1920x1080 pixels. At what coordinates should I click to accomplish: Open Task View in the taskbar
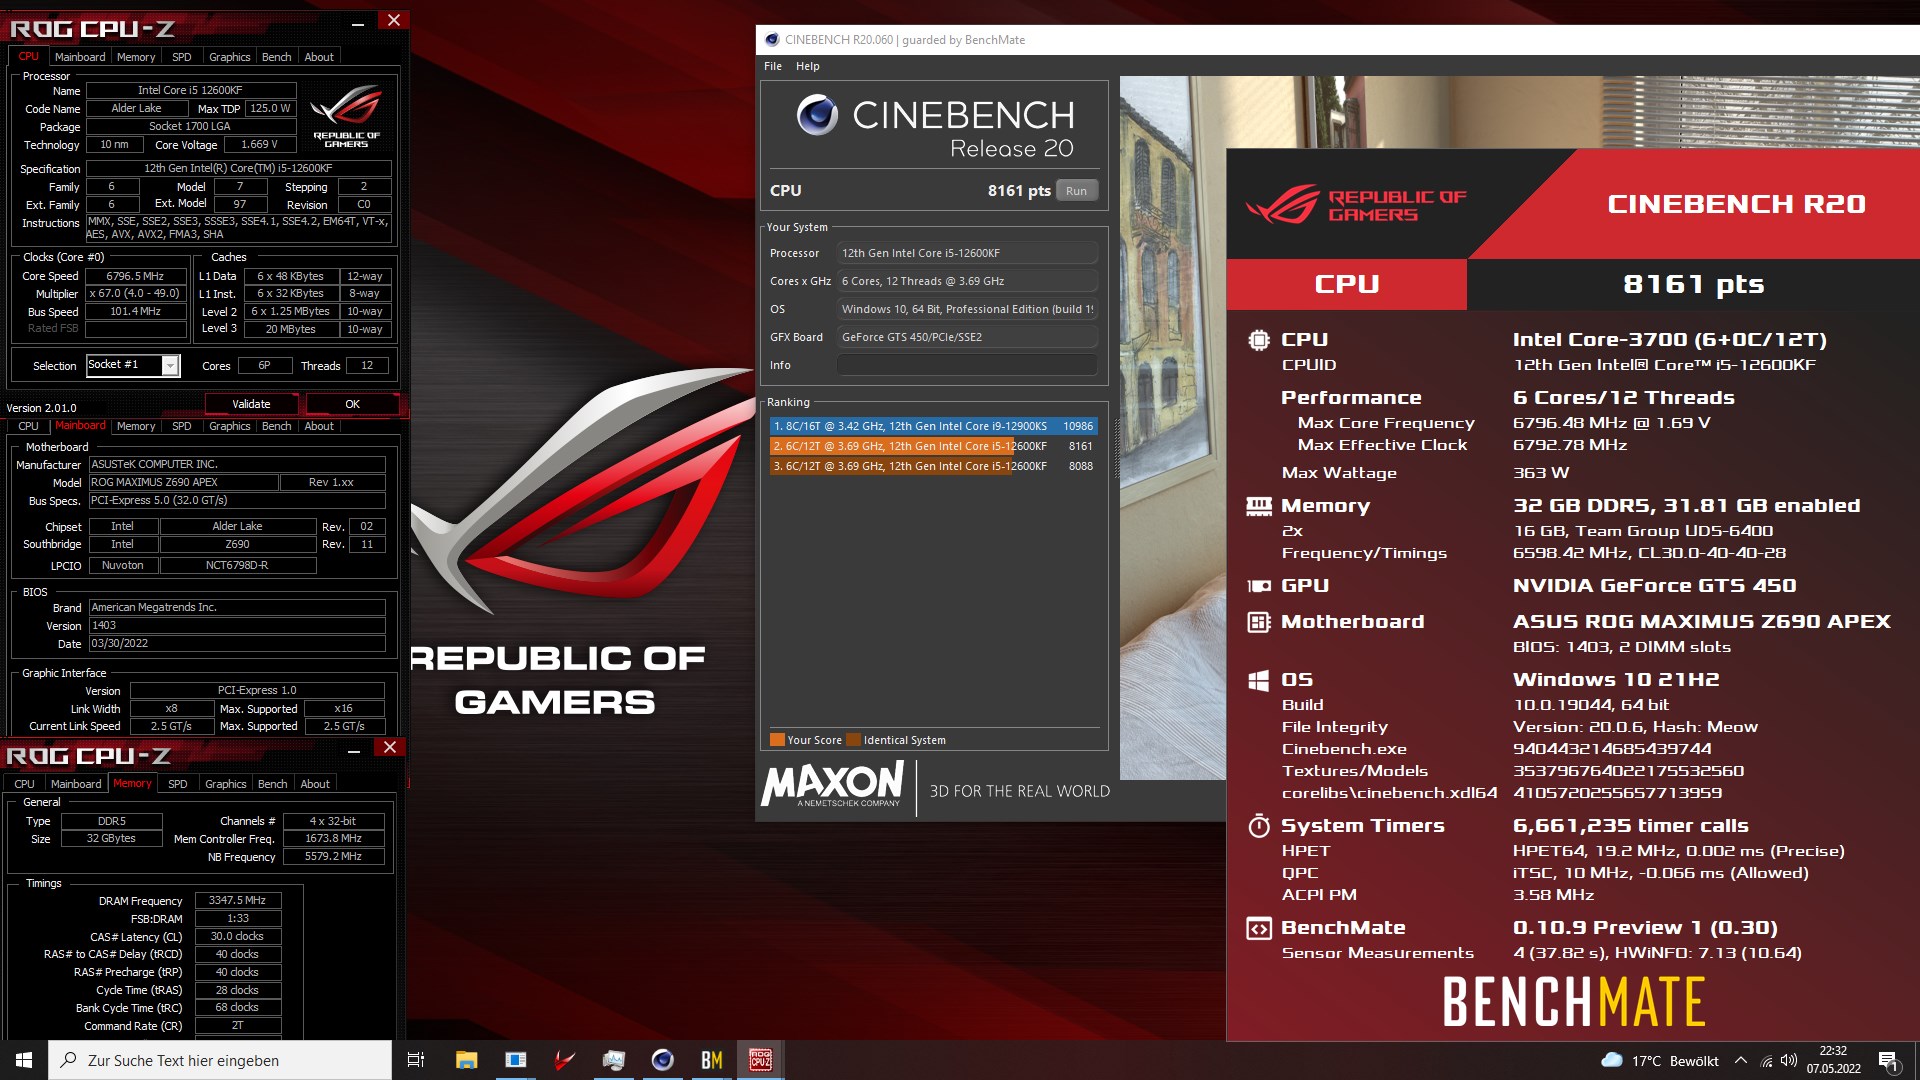point(416,1060)
